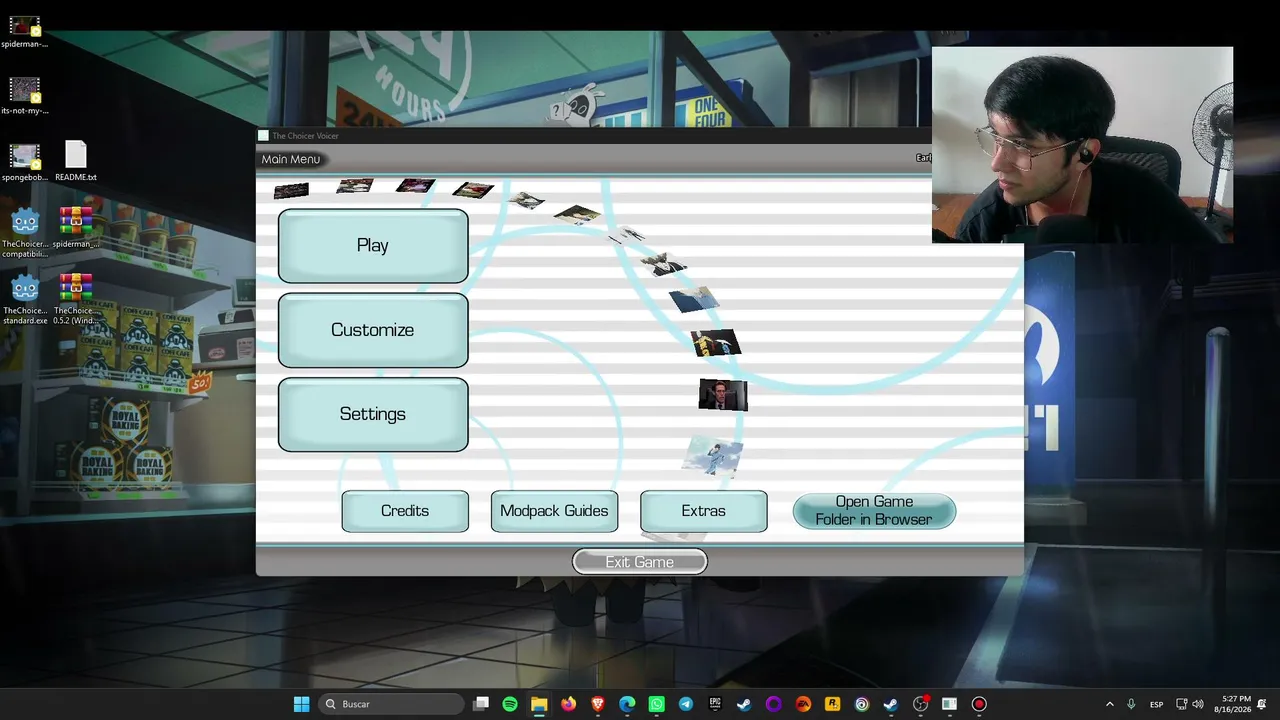Start the game with the Play button
This screenshot has height=720, width=1280.
coord(373,246)
